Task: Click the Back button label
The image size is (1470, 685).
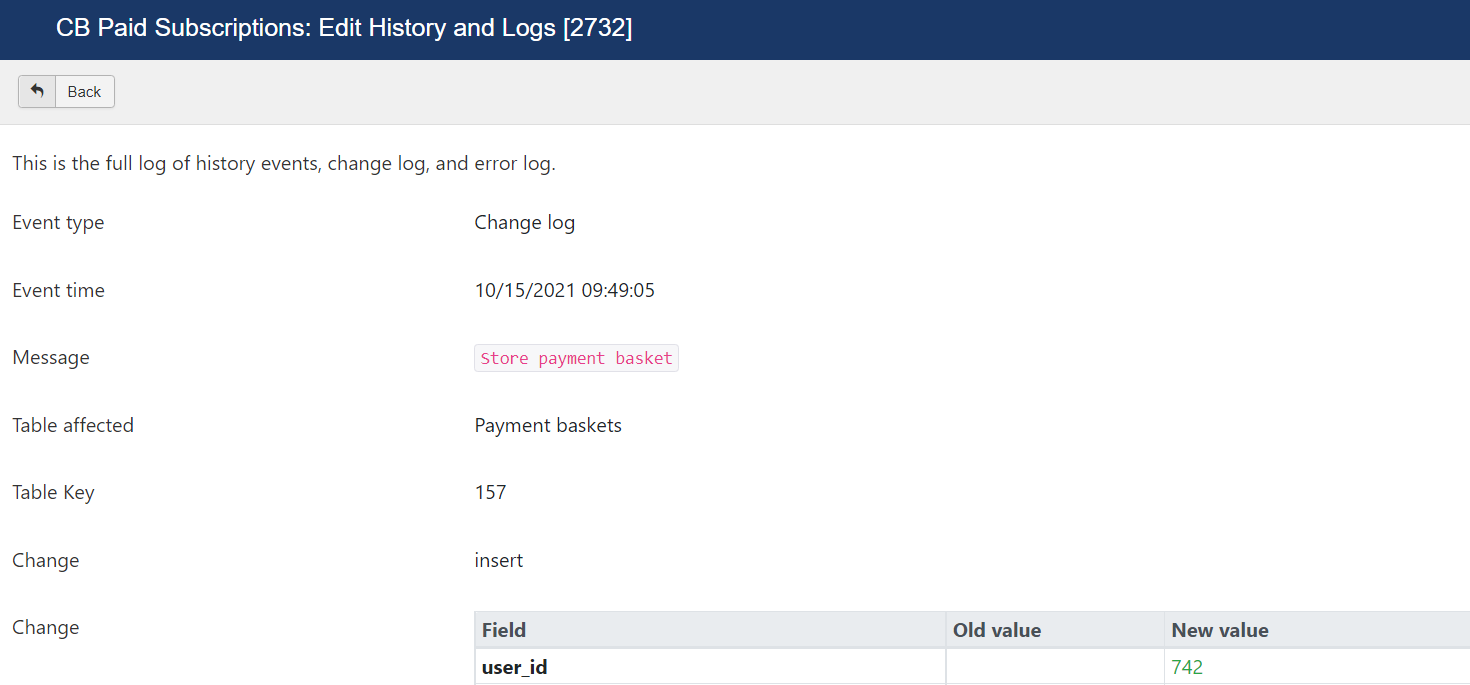Action: [84, 92]
